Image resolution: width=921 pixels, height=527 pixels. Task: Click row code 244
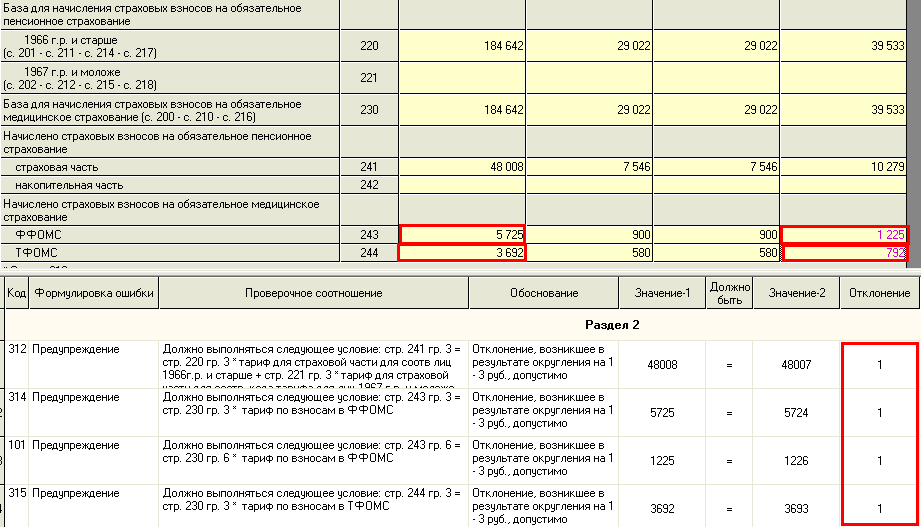click(x=369, y=253)
